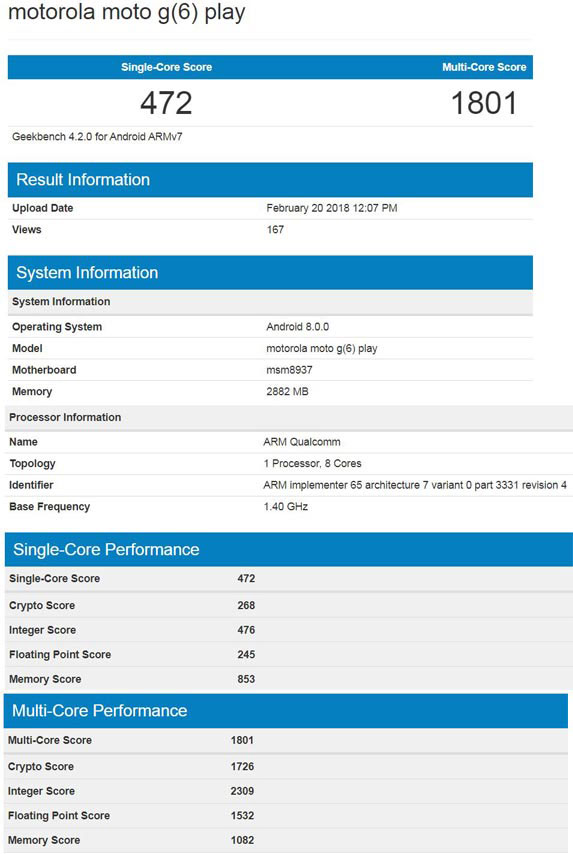The width and height of the screenshot is (573, 854).
Task: Click 'Crypto Score' under Single-Core Performance
Action: point(42,606)
